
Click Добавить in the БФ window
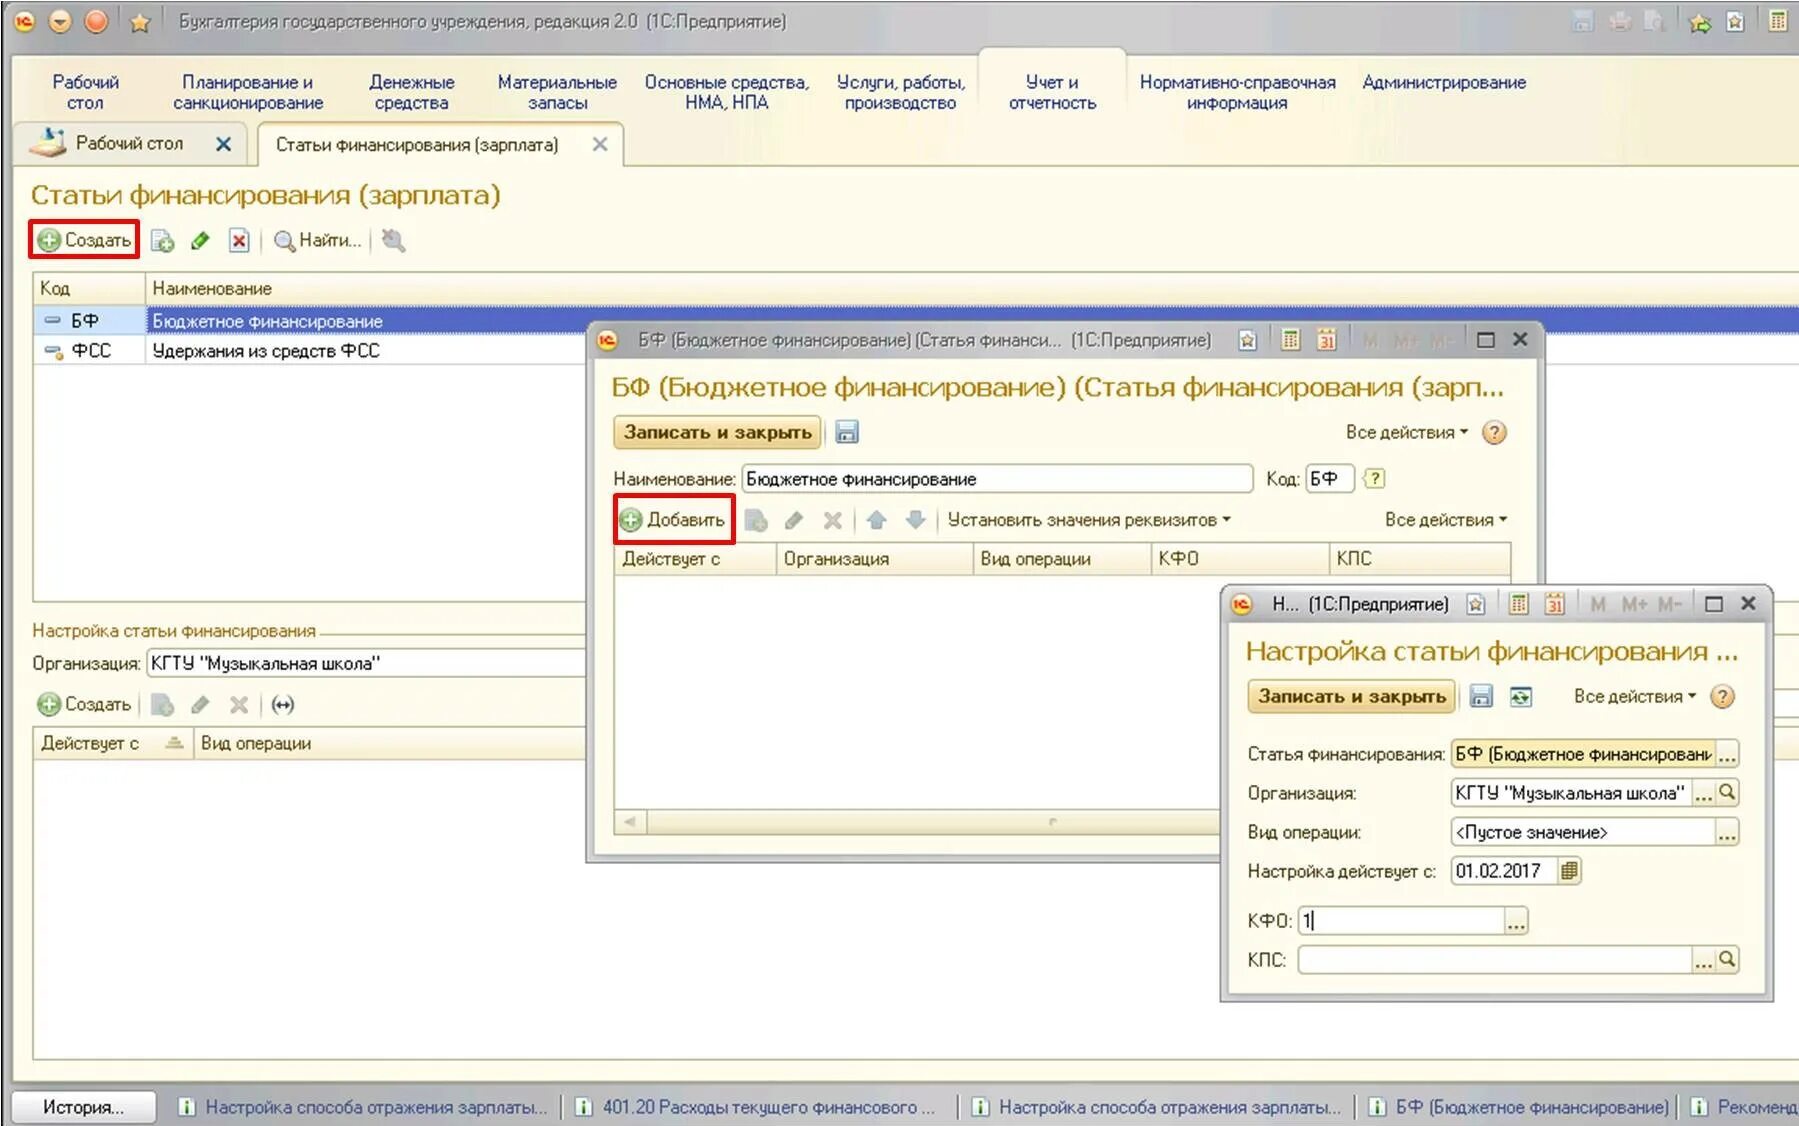point(673,520)
